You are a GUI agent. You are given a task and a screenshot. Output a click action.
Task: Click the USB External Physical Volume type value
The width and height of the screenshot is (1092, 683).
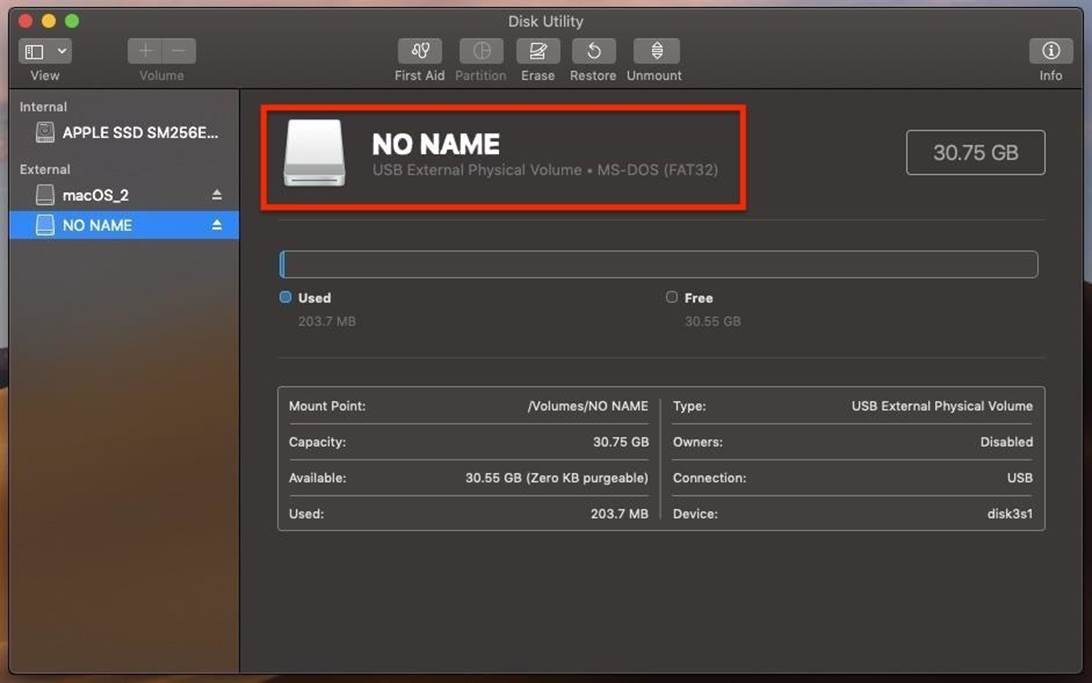pyautogui.click(x=942, y=406)
